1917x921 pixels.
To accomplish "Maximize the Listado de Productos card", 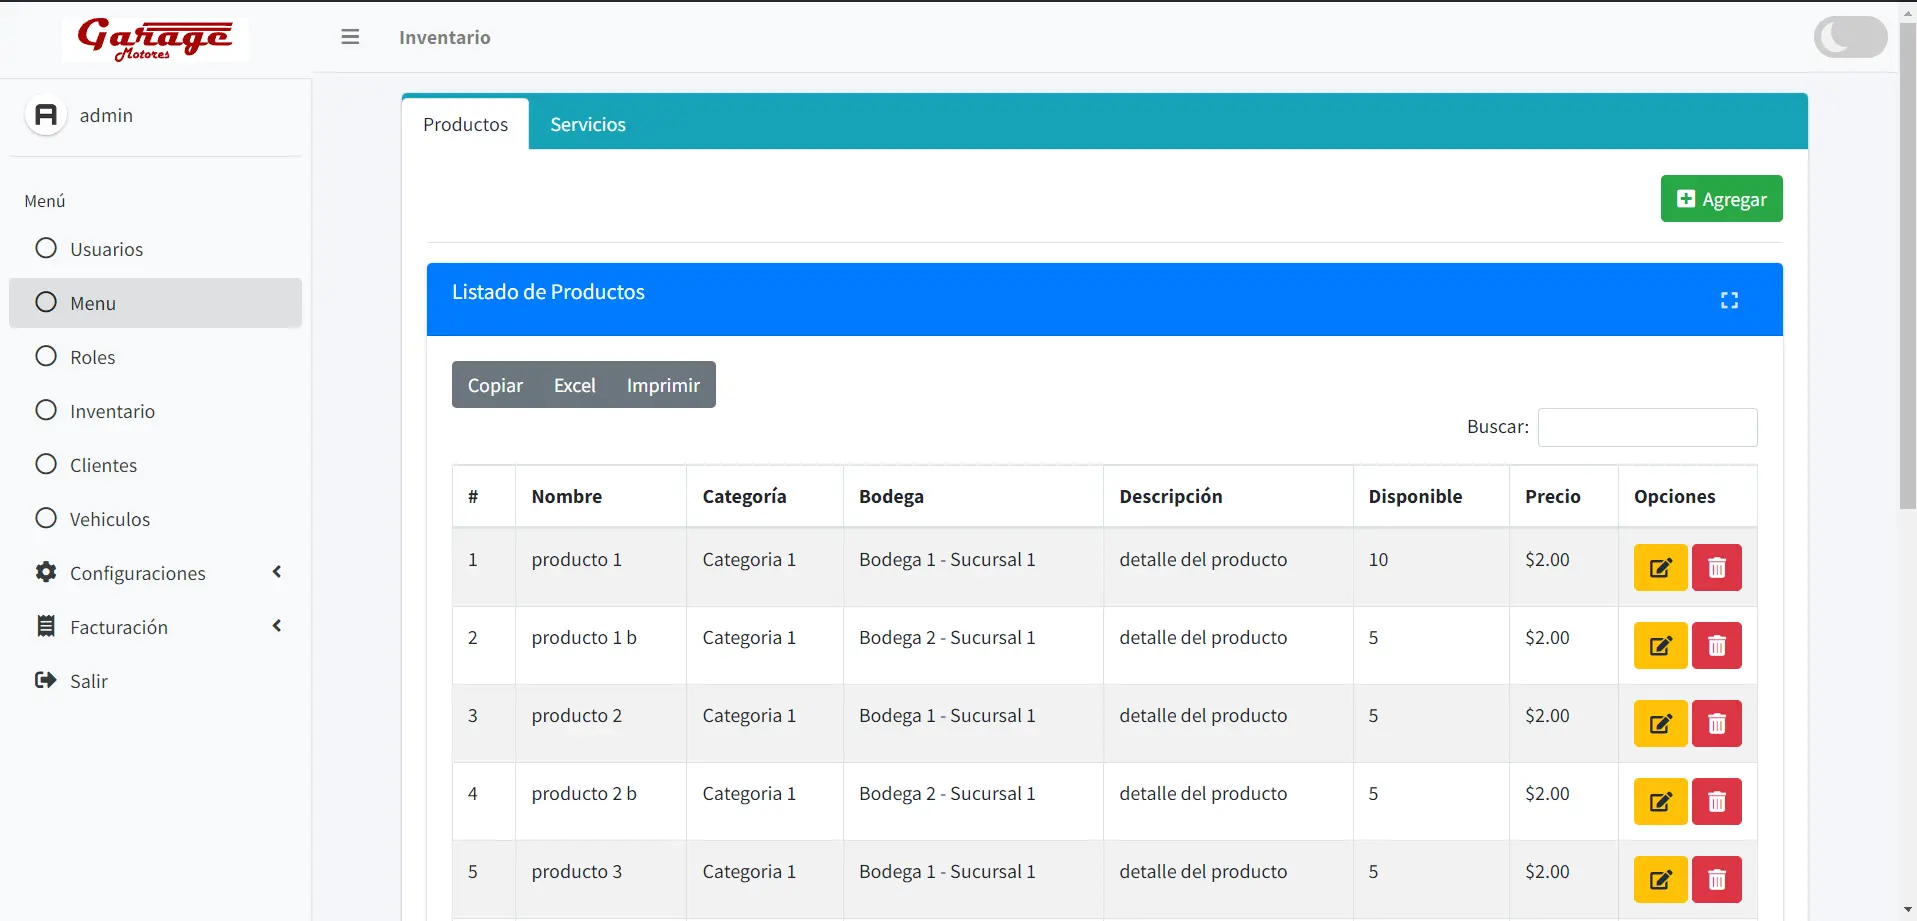I will [x=1729, y=300].
